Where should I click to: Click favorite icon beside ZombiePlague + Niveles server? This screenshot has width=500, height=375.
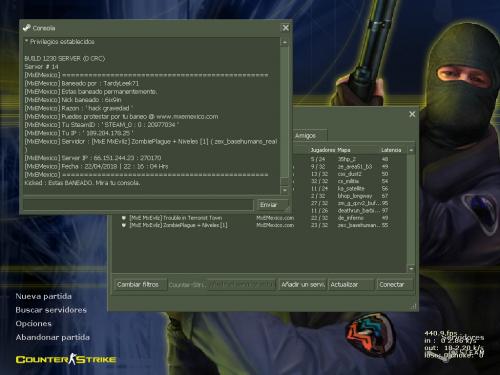[124, 225]
